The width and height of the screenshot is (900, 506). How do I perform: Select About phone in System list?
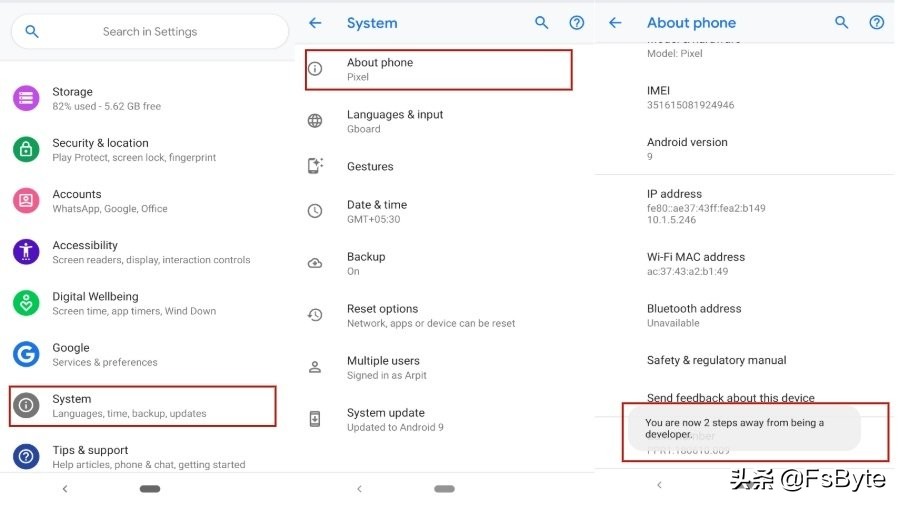coord(438,69)
